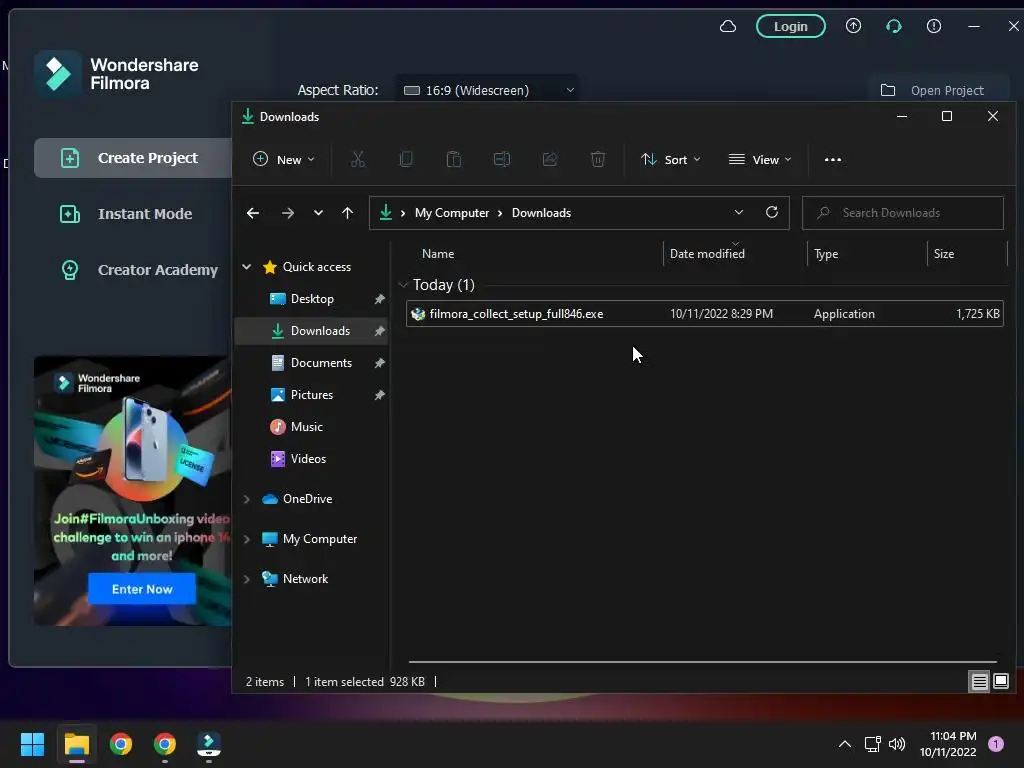This screenshot has height=768, width=1024.
Task: Open the Windows Start menu
Action: [x=32, y=744]
